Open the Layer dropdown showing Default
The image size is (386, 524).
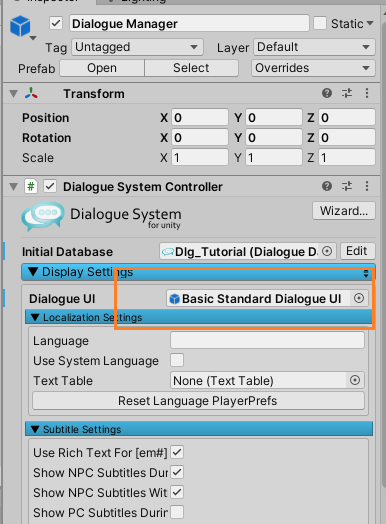pos(314,47)
